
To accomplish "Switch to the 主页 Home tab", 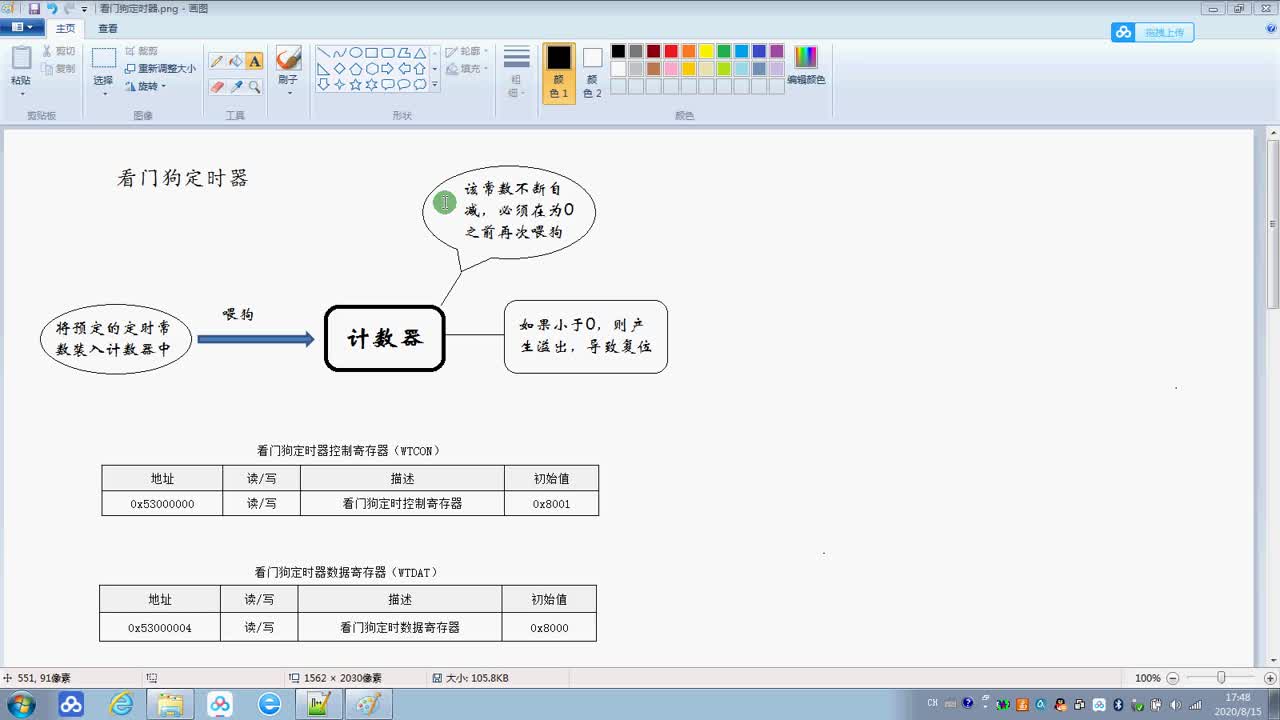I will tap(65, 28).
